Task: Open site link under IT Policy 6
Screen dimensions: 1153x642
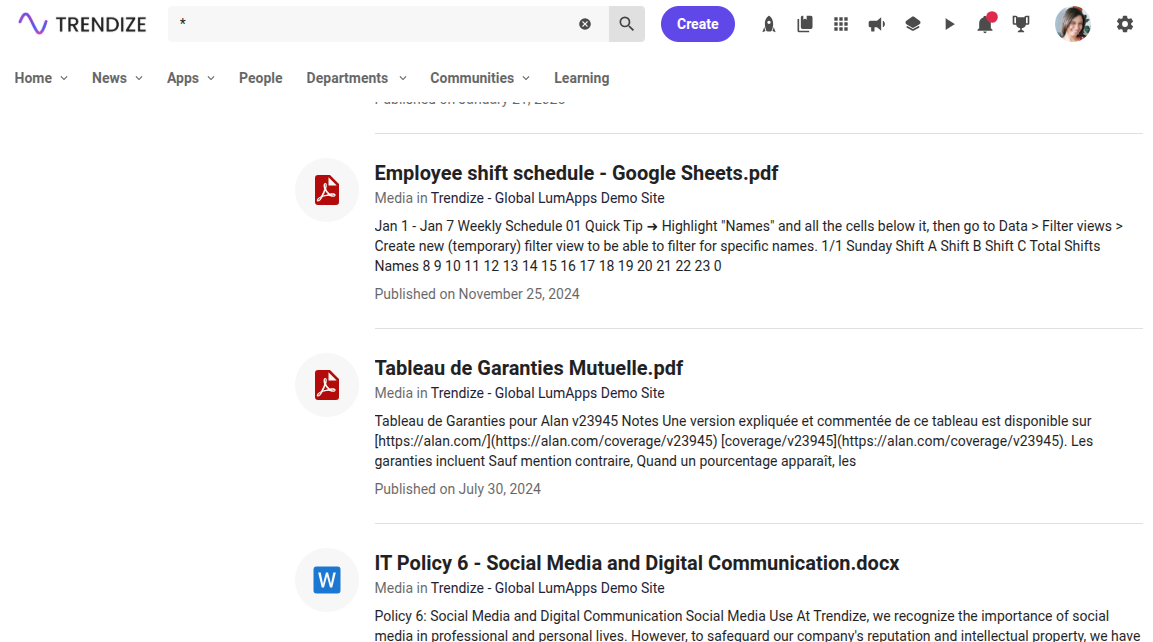Action: tap(548, 588)
